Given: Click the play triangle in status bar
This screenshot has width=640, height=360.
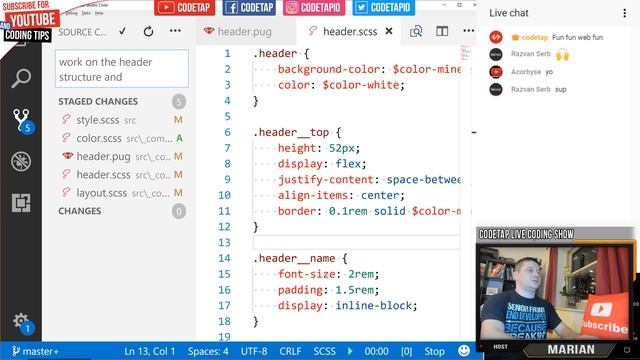Looking at the screenshot, I should click(350, 351).
